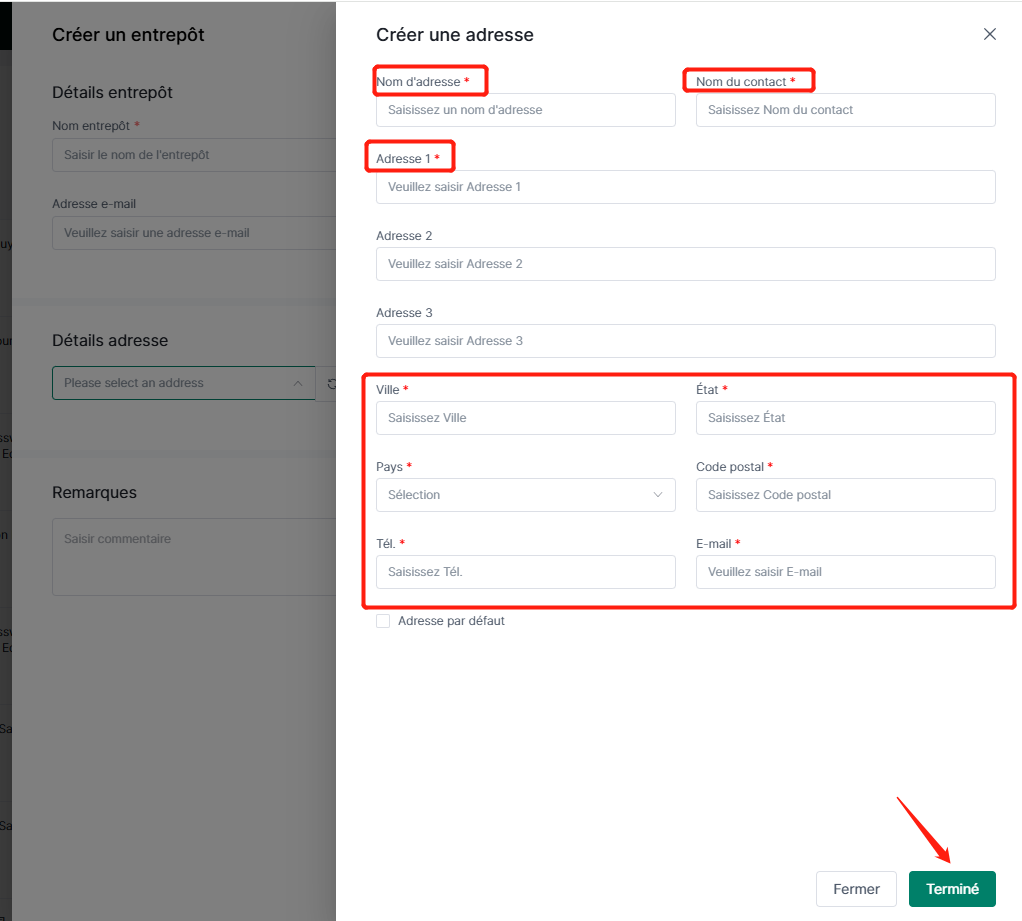Focus the Tél. phone input

pyautogui.click(x=525, y=572)
